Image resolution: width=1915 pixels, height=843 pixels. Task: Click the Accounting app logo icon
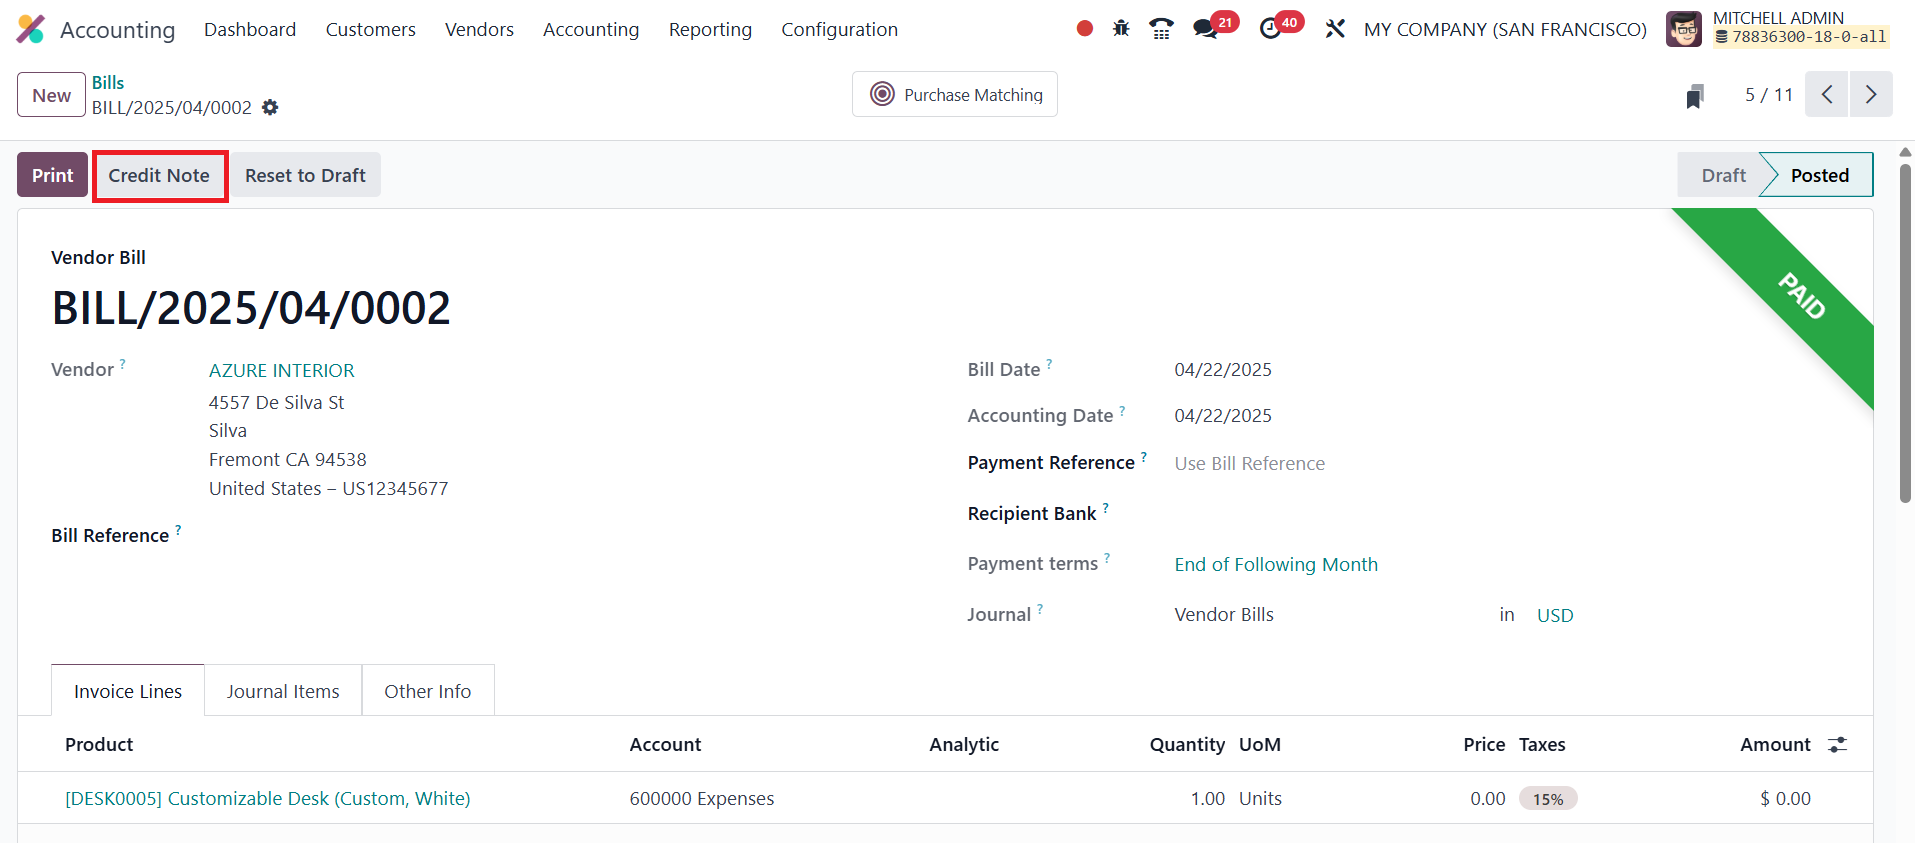click(31, 30)
